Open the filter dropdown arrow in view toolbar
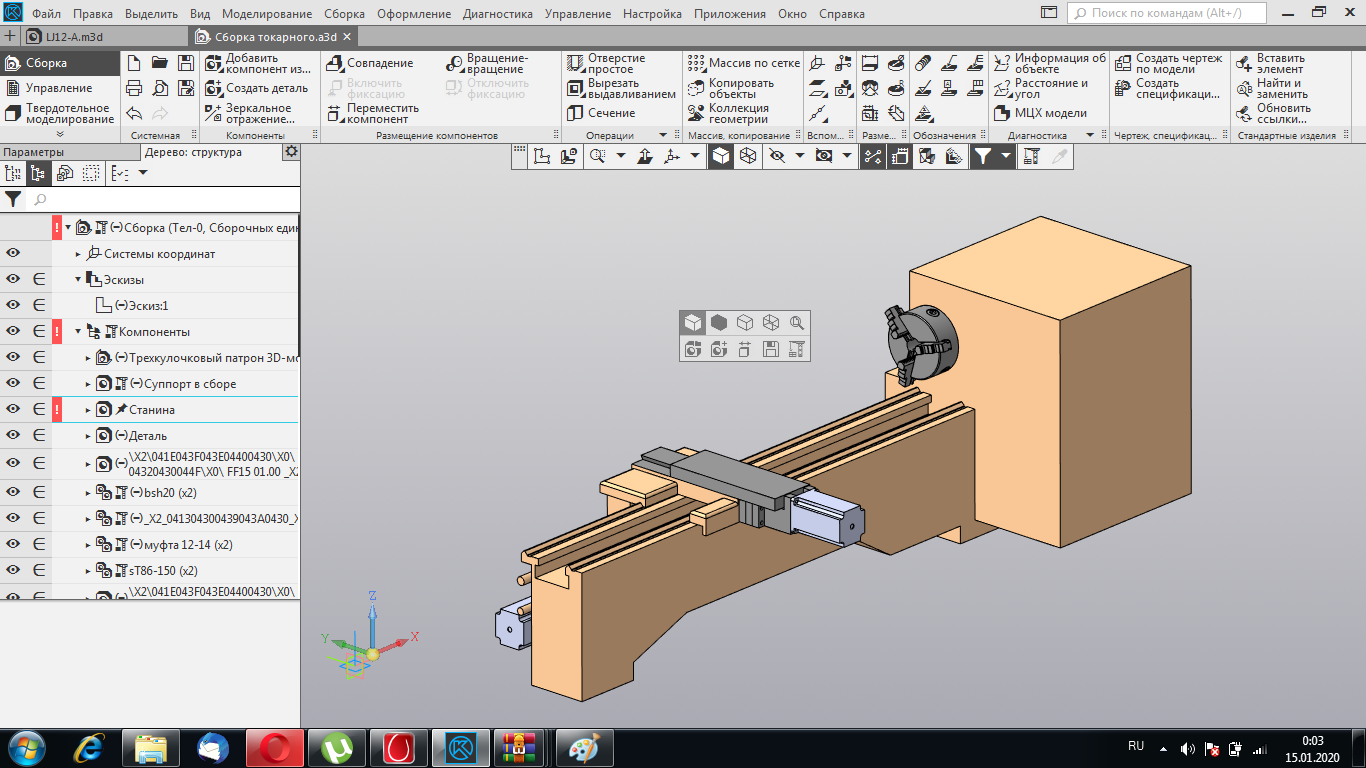Viewport: 1366px width, 768px height. click(1006, 156)
